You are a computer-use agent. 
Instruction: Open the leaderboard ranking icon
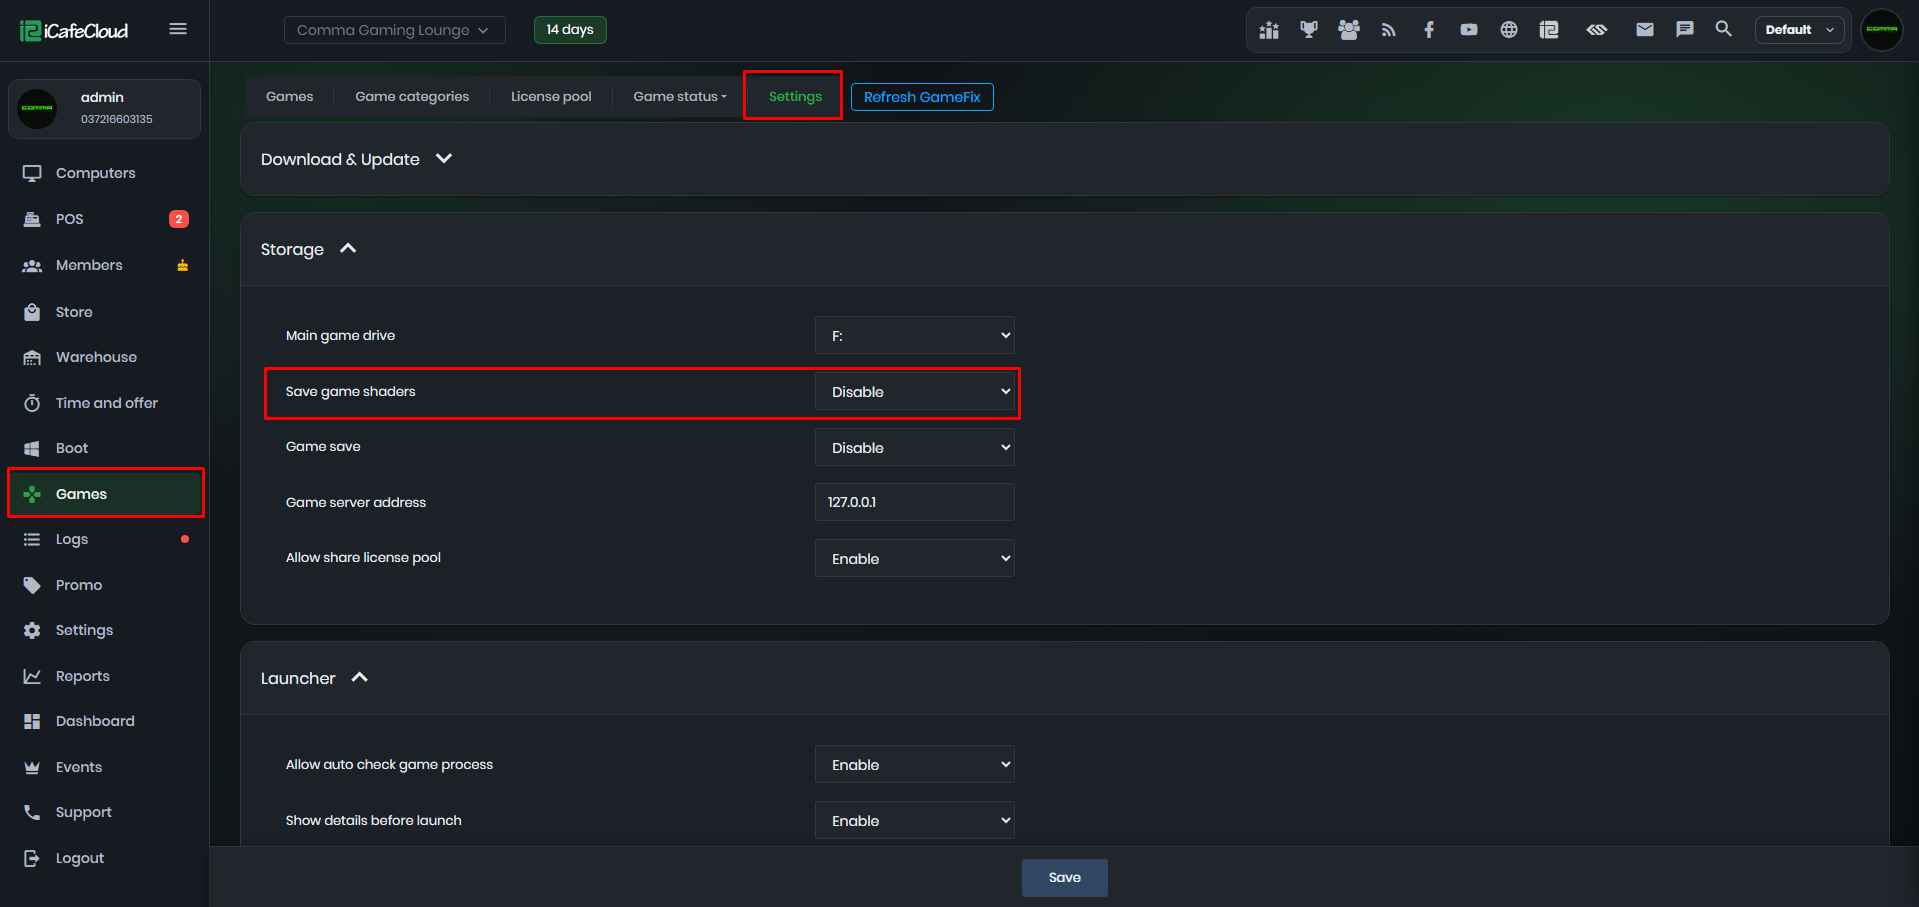[x=1269, y=30]
